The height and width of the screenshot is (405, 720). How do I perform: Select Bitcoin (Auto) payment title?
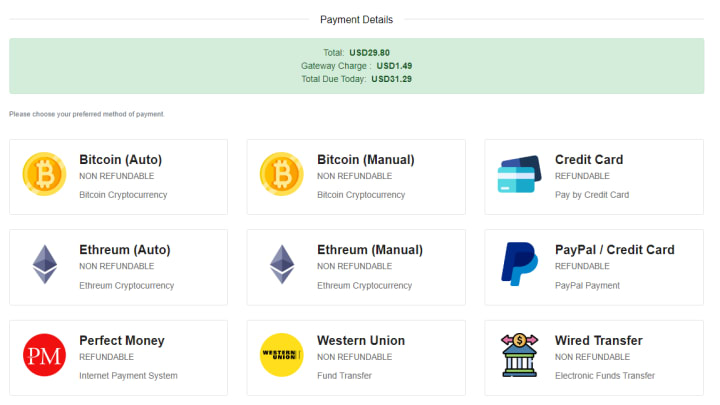(120, 160)
